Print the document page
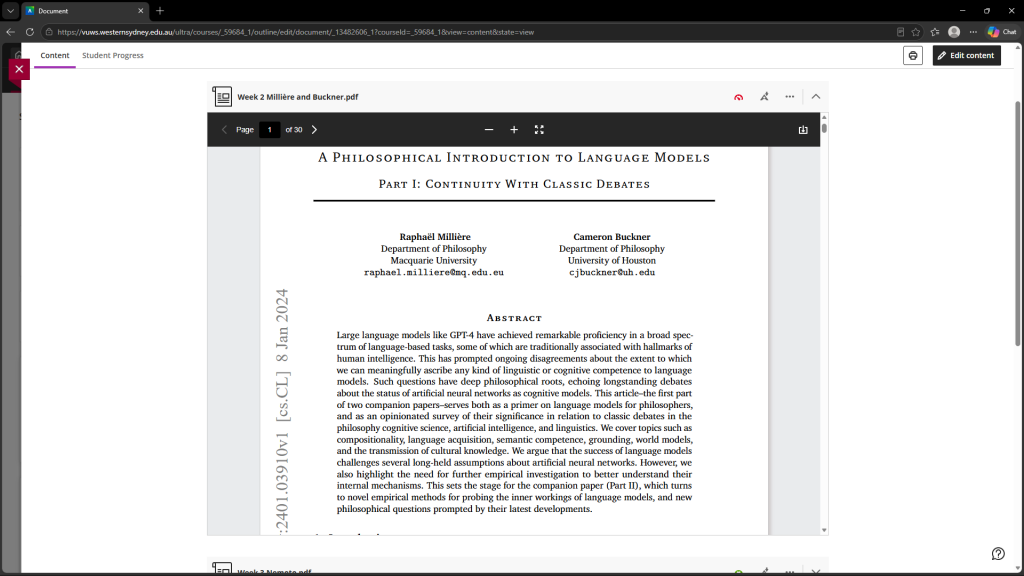 pos(912,56)
